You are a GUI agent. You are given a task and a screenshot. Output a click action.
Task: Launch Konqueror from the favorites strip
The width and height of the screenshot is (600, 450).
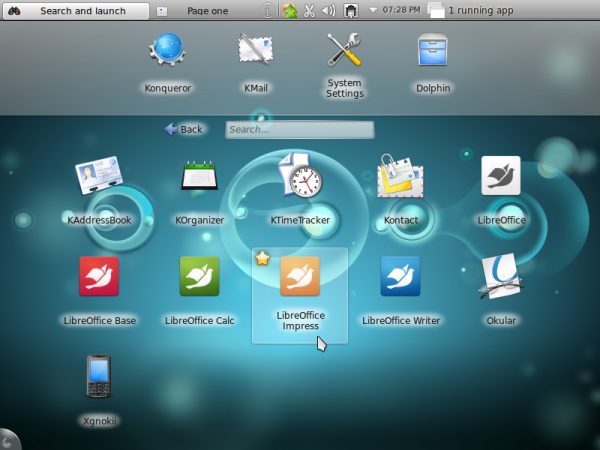click(x=168, y=50)
